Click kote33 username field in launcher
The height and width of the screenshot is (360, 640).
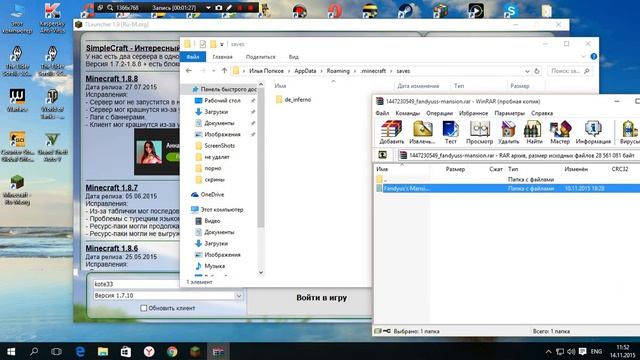click(136, 284)
